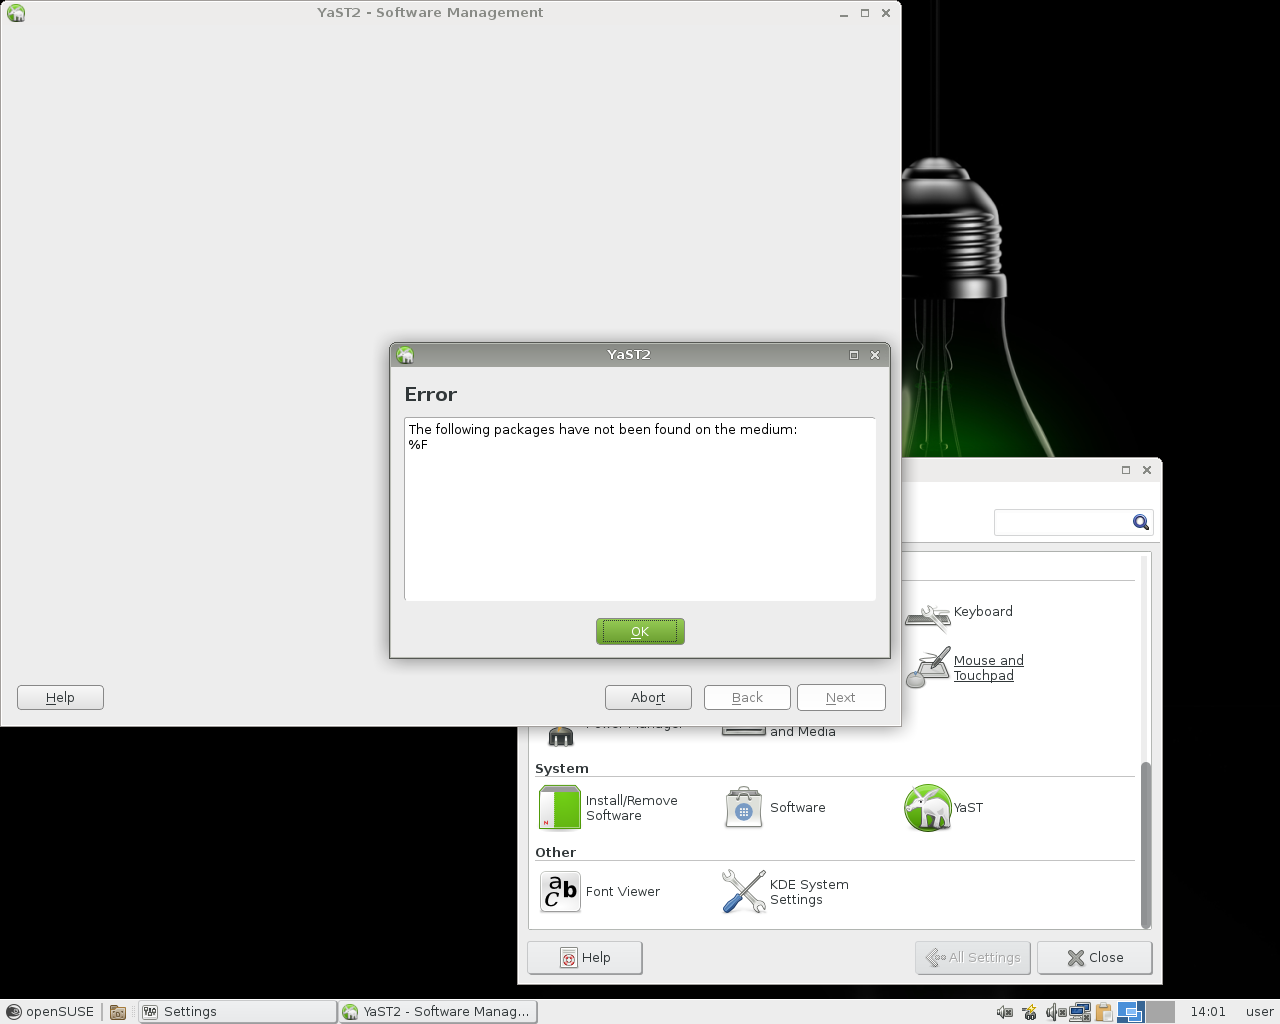The width and height of the screenshot is (1280, 1024).
Task: Switch to the gray second workspace in the pager
Action: pos(1160,1012)
